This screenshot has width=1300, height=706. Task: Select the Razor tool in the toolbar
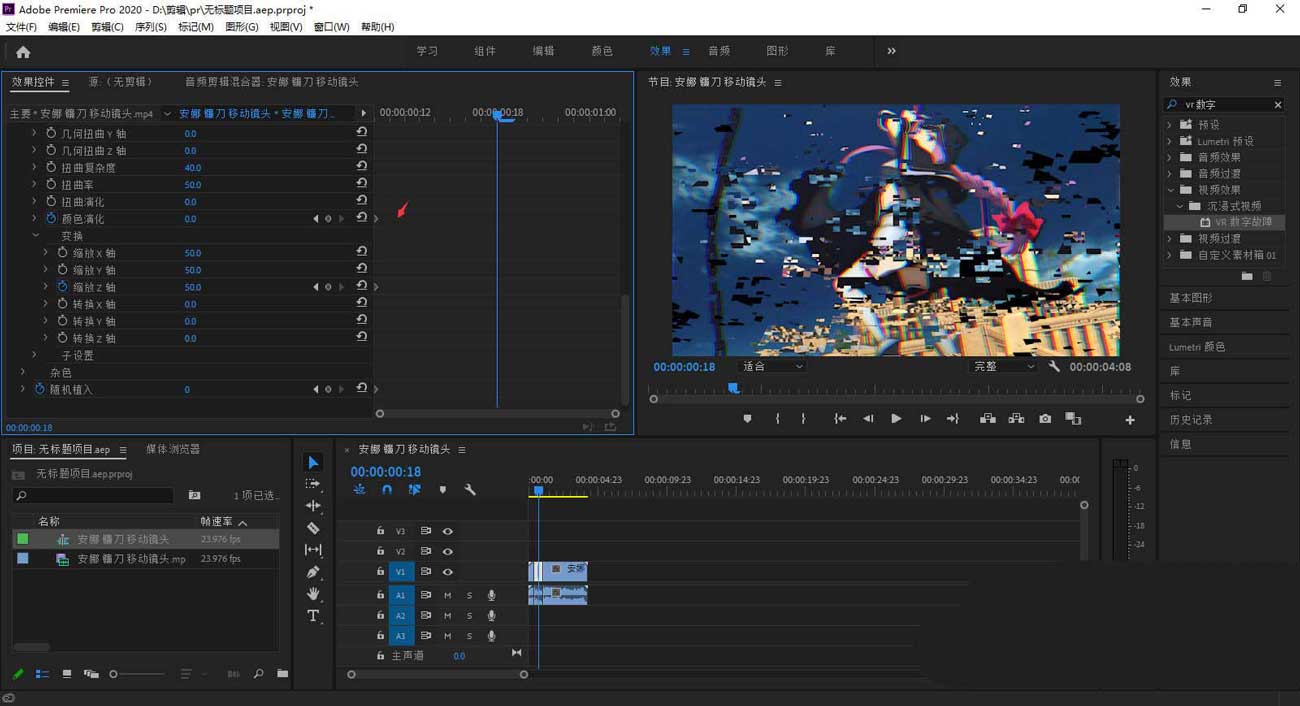point(313,528)
